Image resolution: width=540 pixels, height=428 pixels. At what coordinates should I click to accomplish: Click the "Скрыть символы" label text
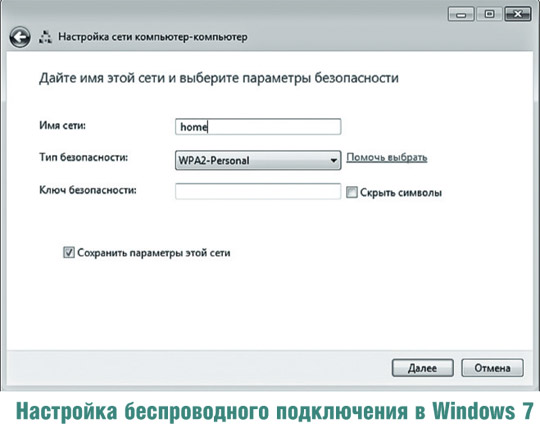[401, 192]
